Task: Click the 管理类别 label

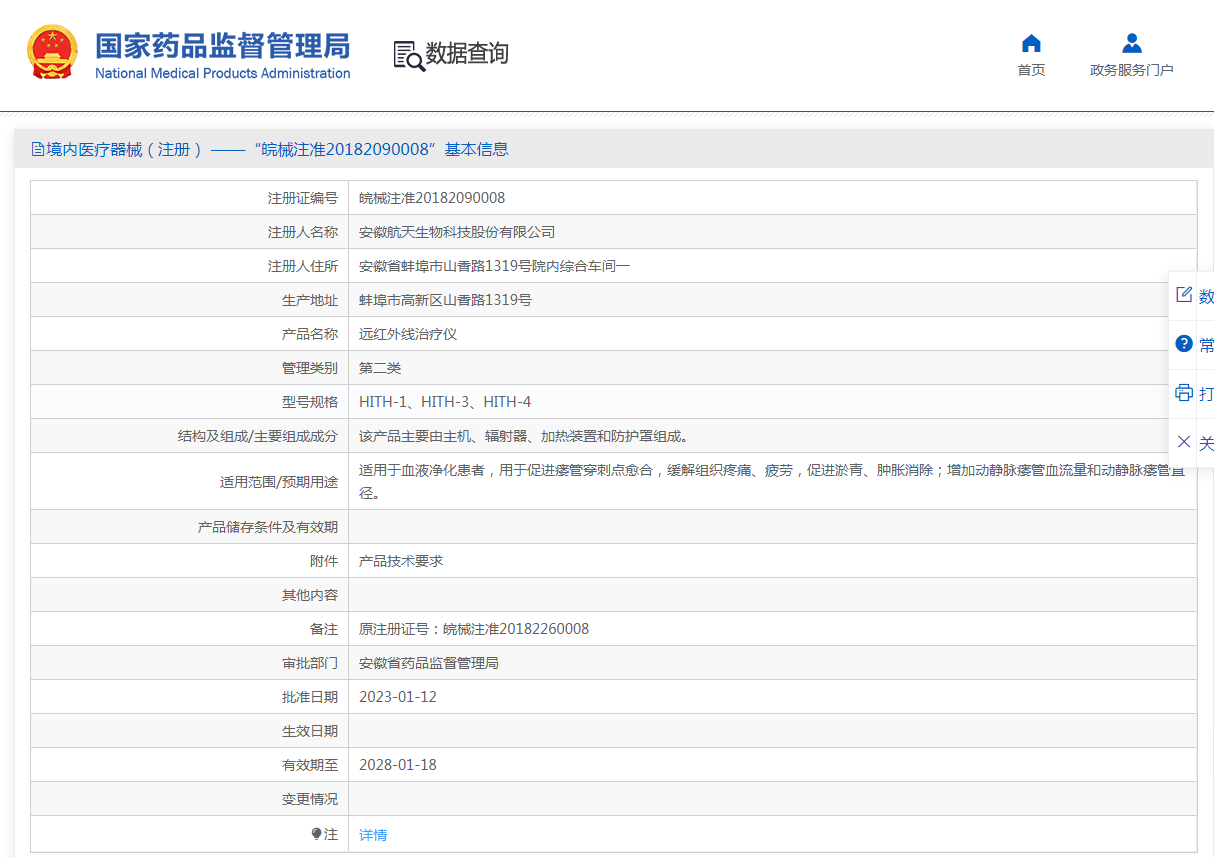Action: coord(310,368)
